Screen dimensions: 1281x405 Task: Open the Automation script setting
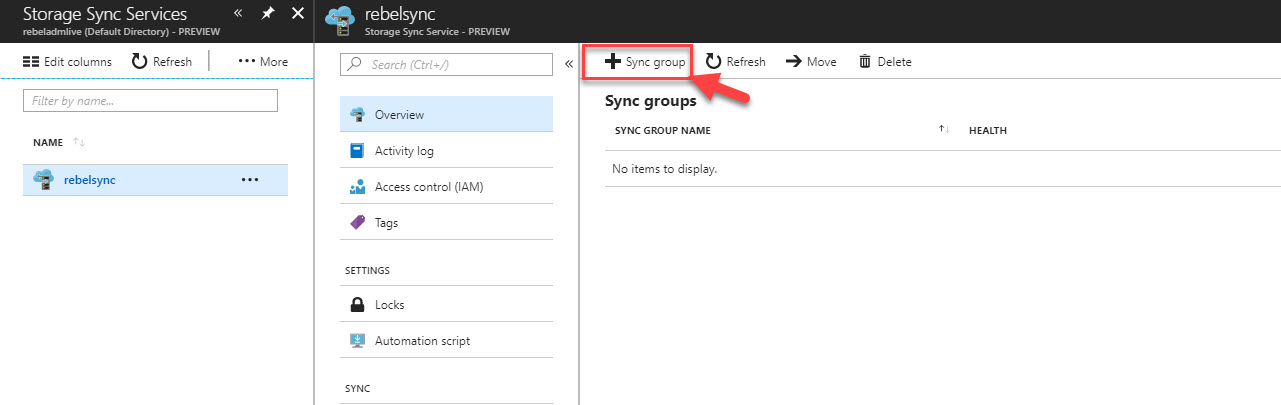click(446, 340)
